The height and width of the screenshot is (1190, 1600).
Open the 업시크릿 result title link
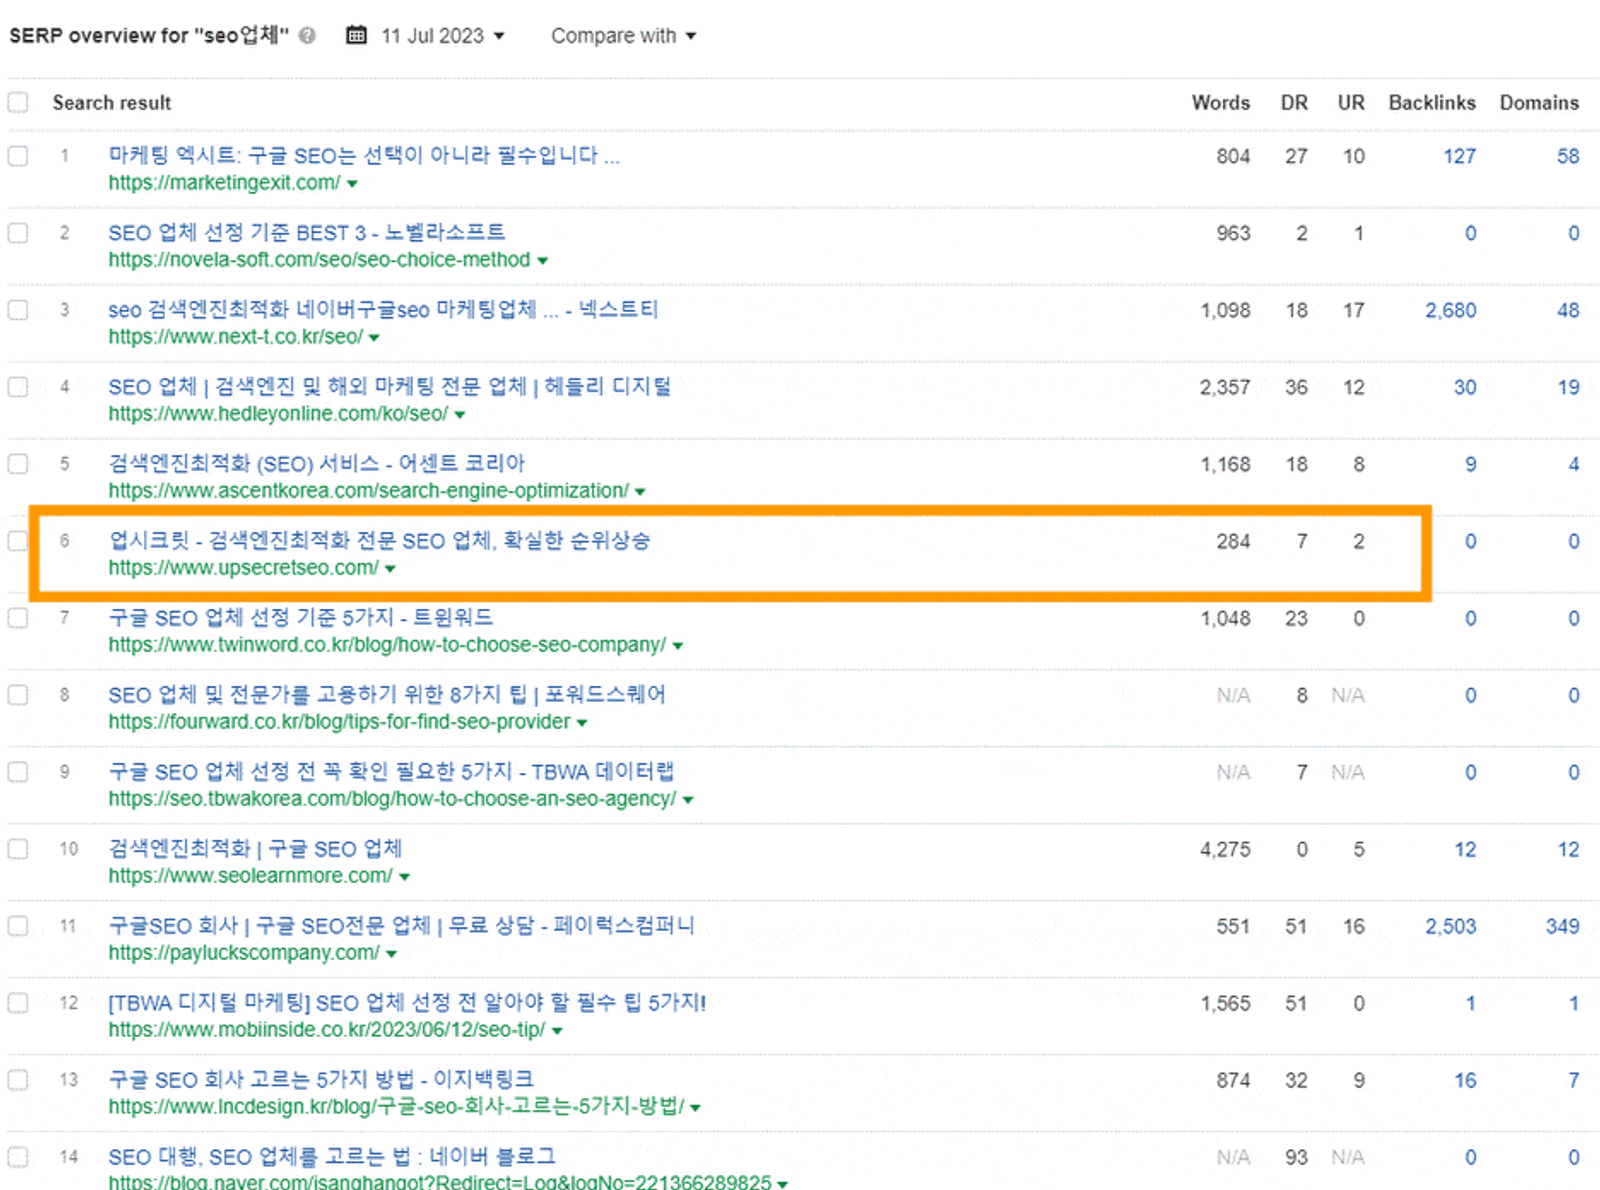(380, 540)
